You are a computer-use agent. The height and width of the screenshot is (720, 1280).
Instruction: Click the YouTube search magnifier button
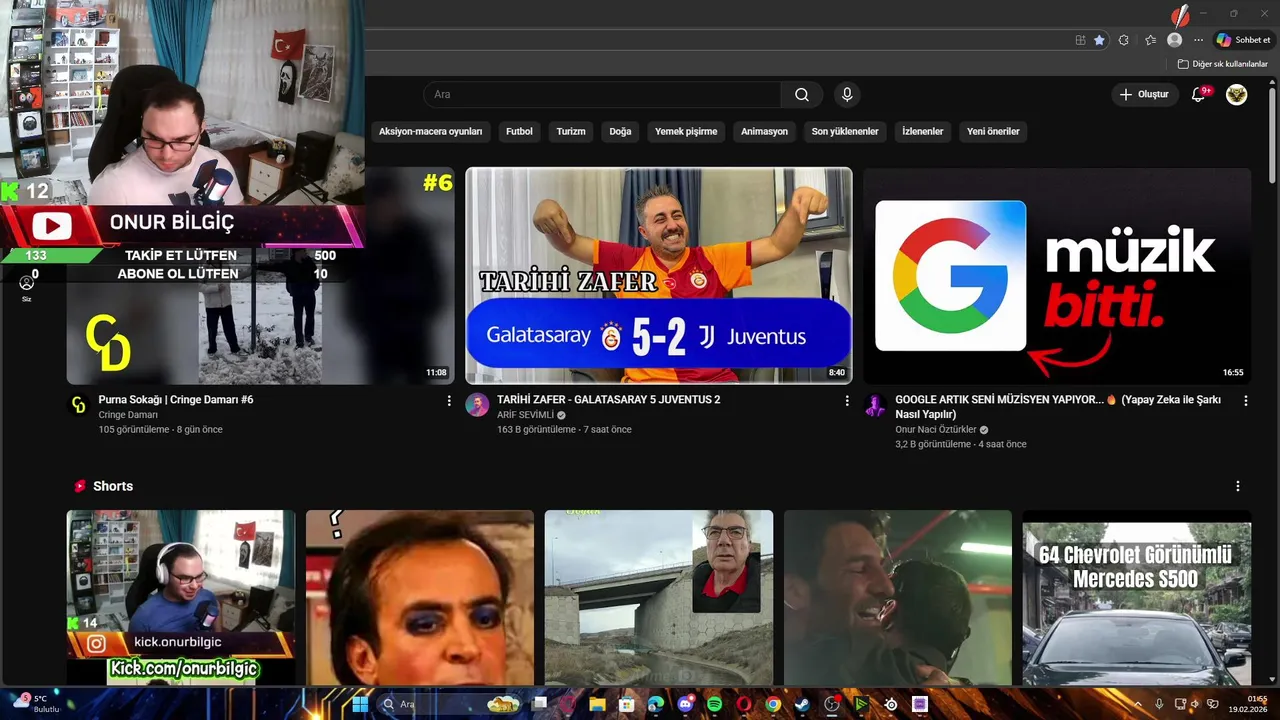802,95
